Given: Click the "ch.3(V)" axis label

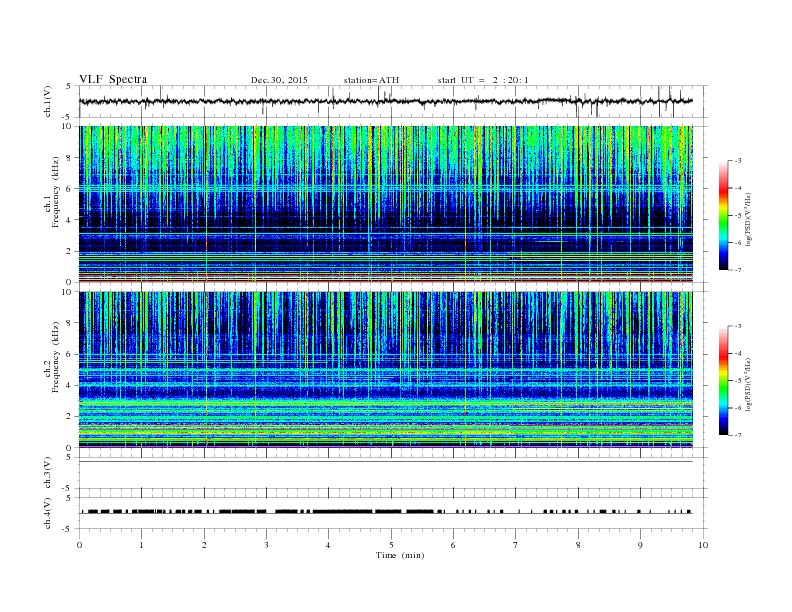Looking at the screenshot, I should pos(48,473).
